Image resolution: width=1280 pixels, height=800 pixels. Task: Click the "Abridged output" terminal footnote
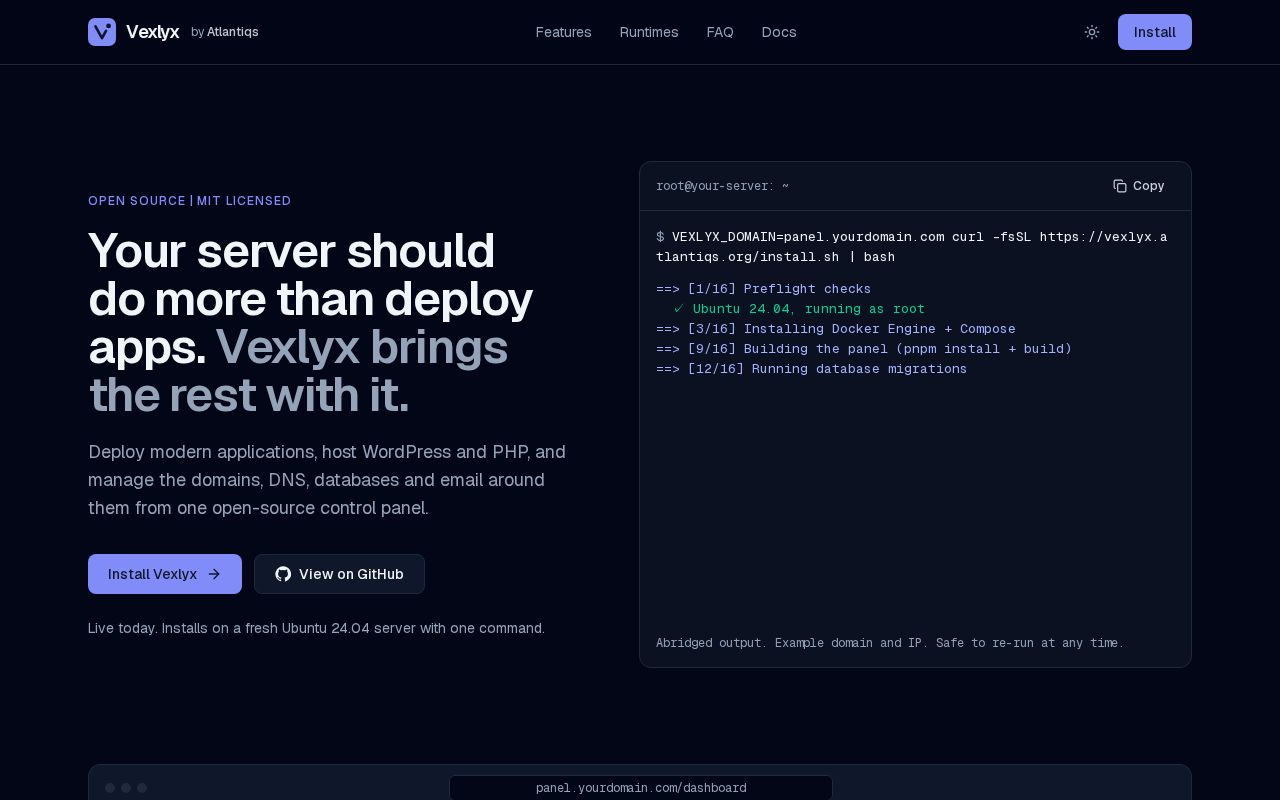coord(890,643)
